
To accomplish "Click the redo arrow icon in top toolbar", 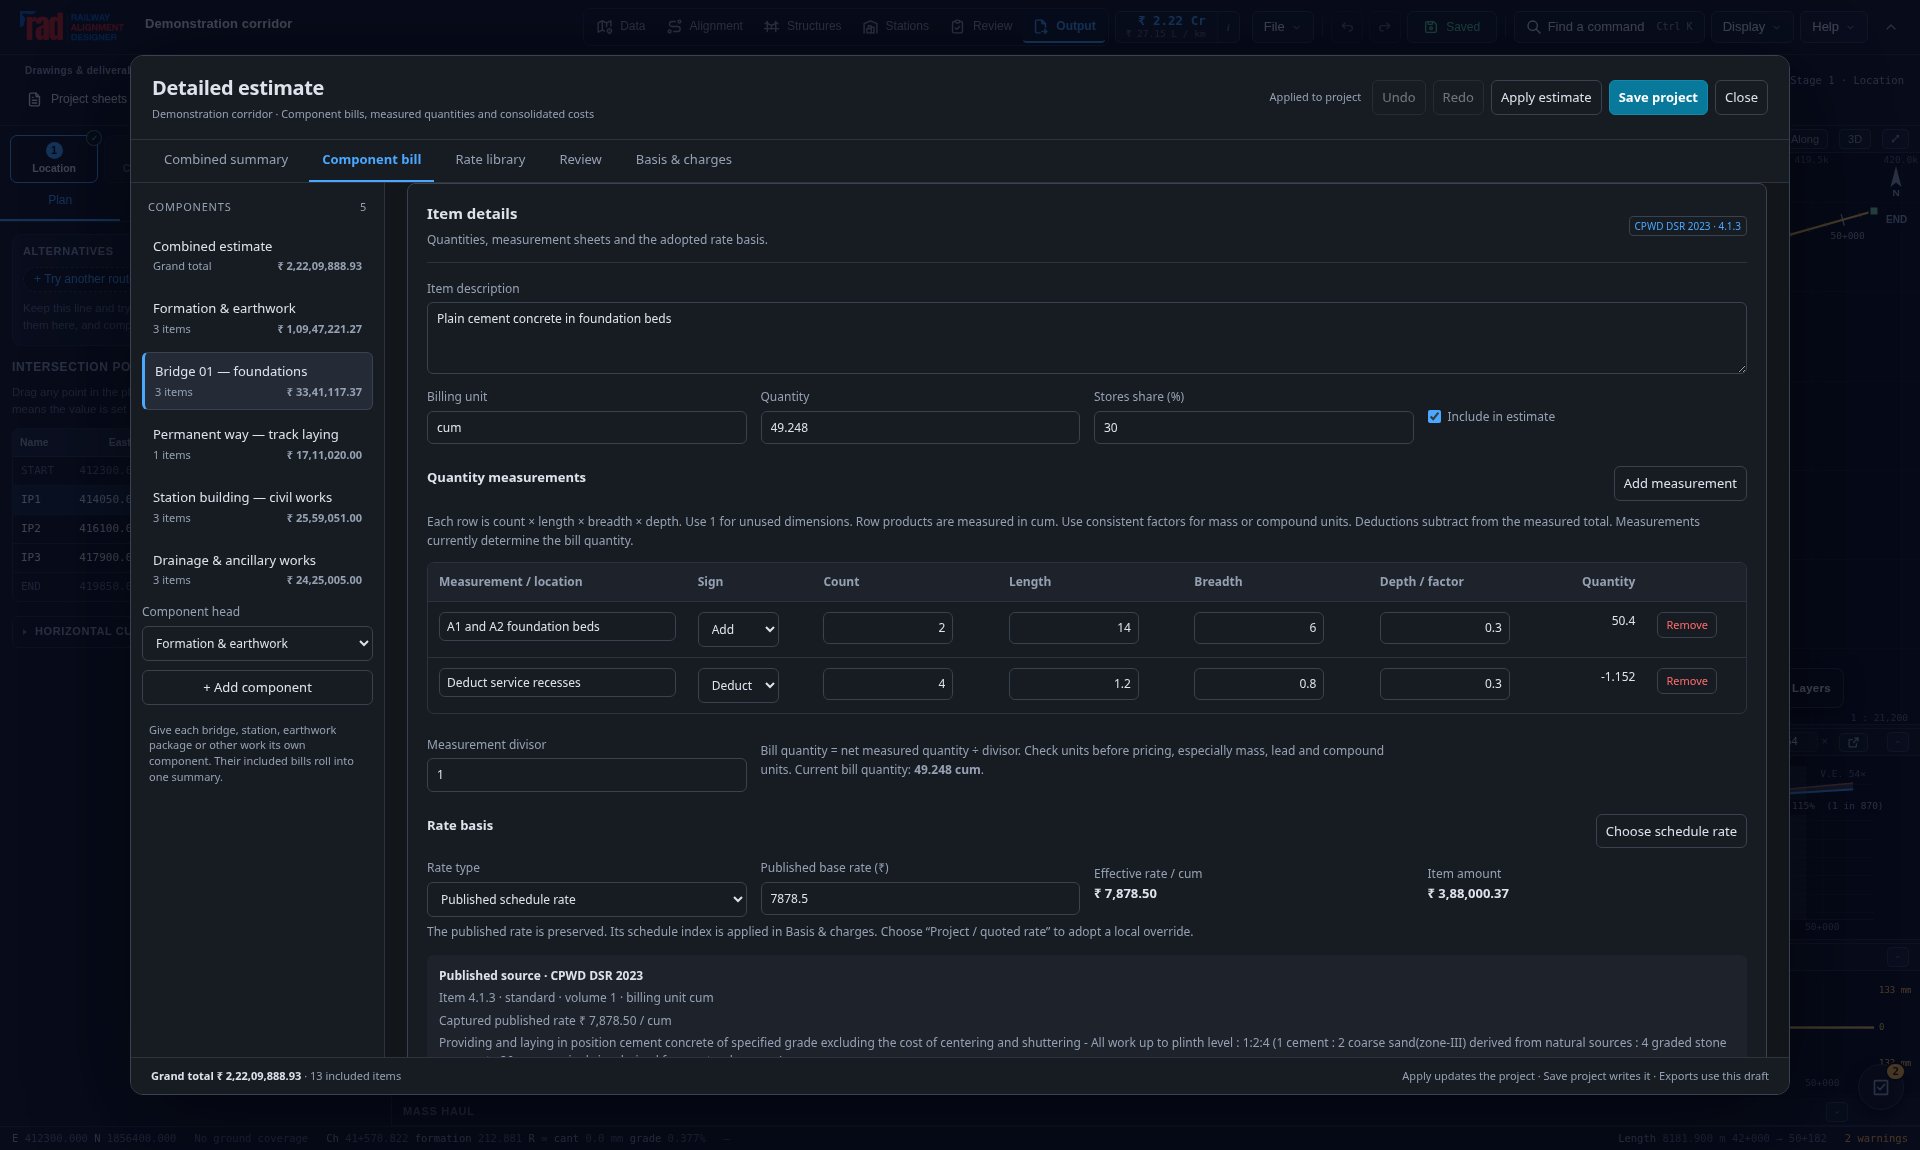I will [1385, 27].
